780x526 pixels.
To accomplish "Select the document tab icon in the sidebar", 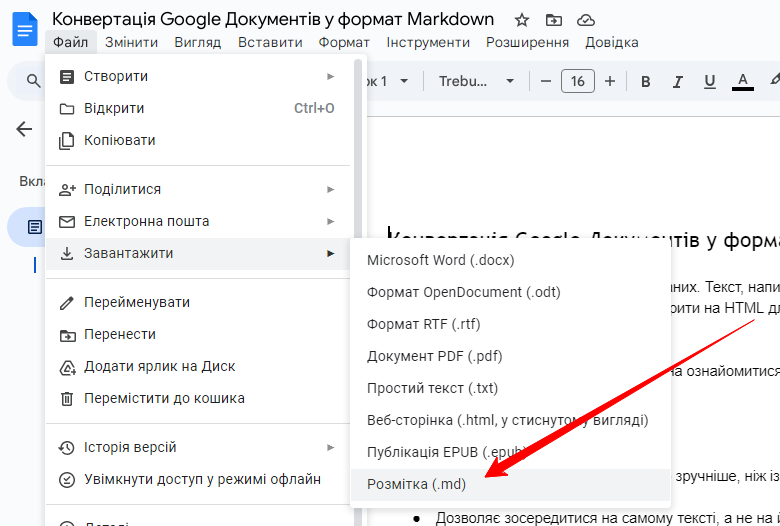I will tap(35, 227).
